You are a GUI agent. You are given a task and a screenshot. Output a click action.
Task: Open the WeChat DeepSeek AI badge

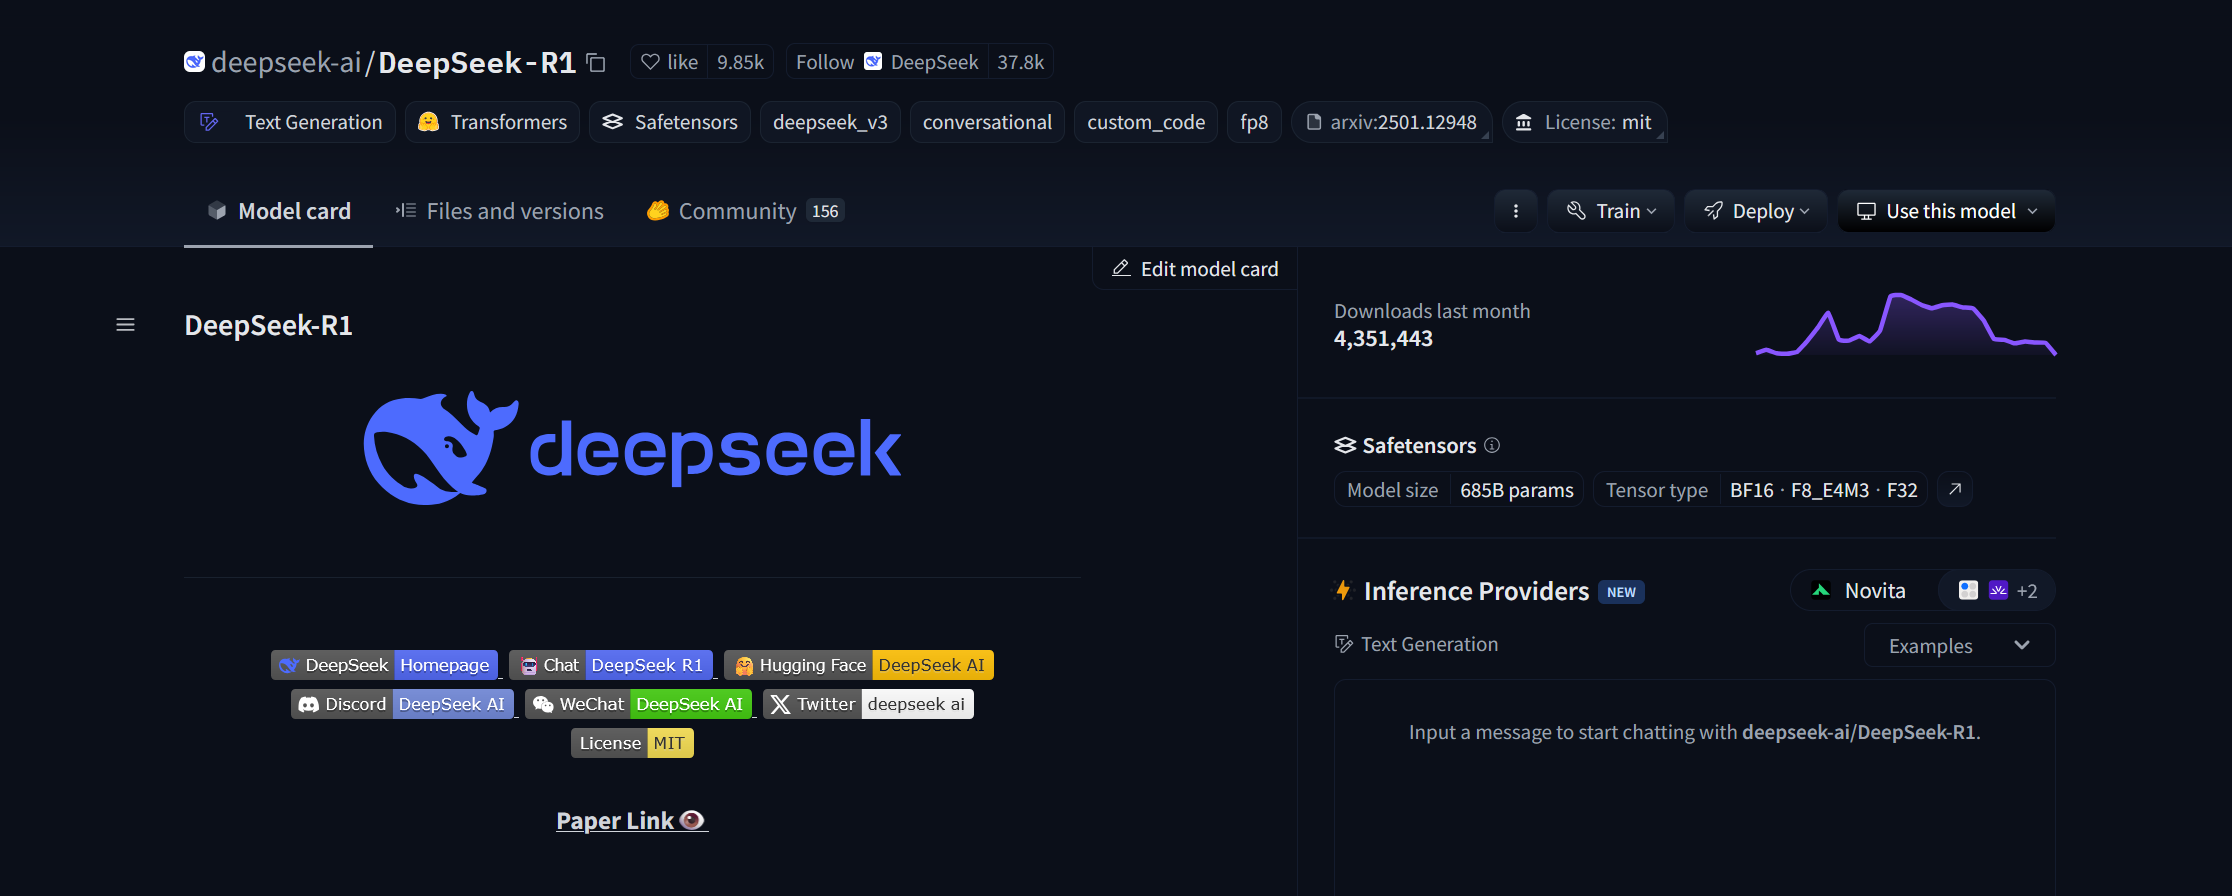tap(638, 704)
